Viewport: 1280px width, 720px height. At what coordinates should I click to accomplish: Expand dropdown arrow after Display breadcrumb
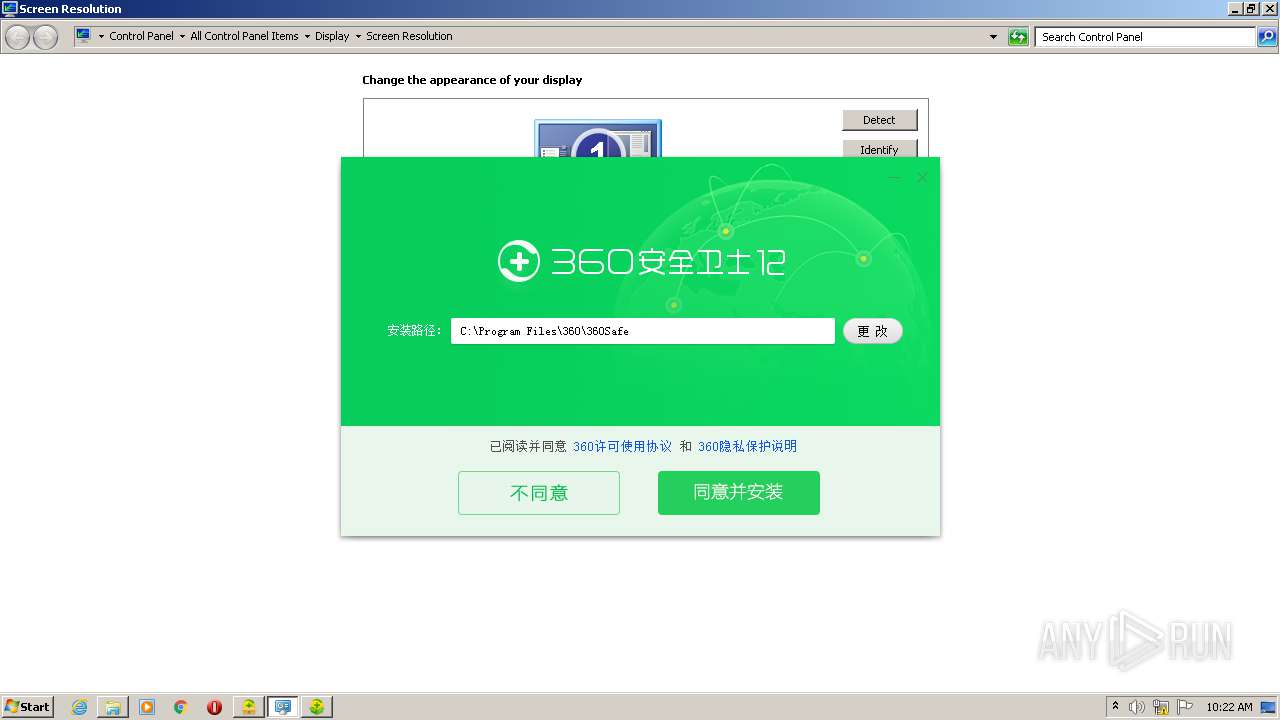(358, 36)
